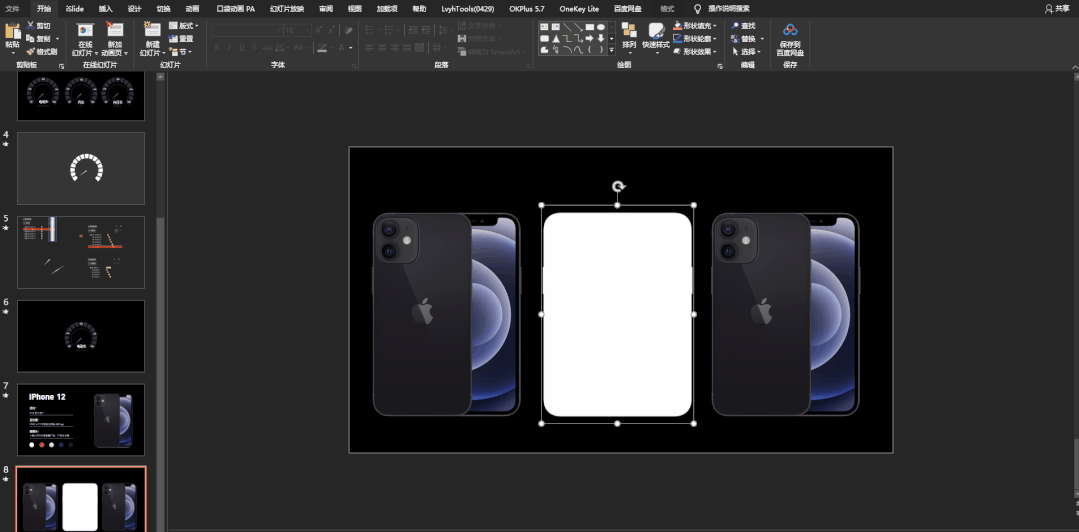Pick the right arrow block shape
This screenshot has height=532, width=1079.
pos(589,38)
